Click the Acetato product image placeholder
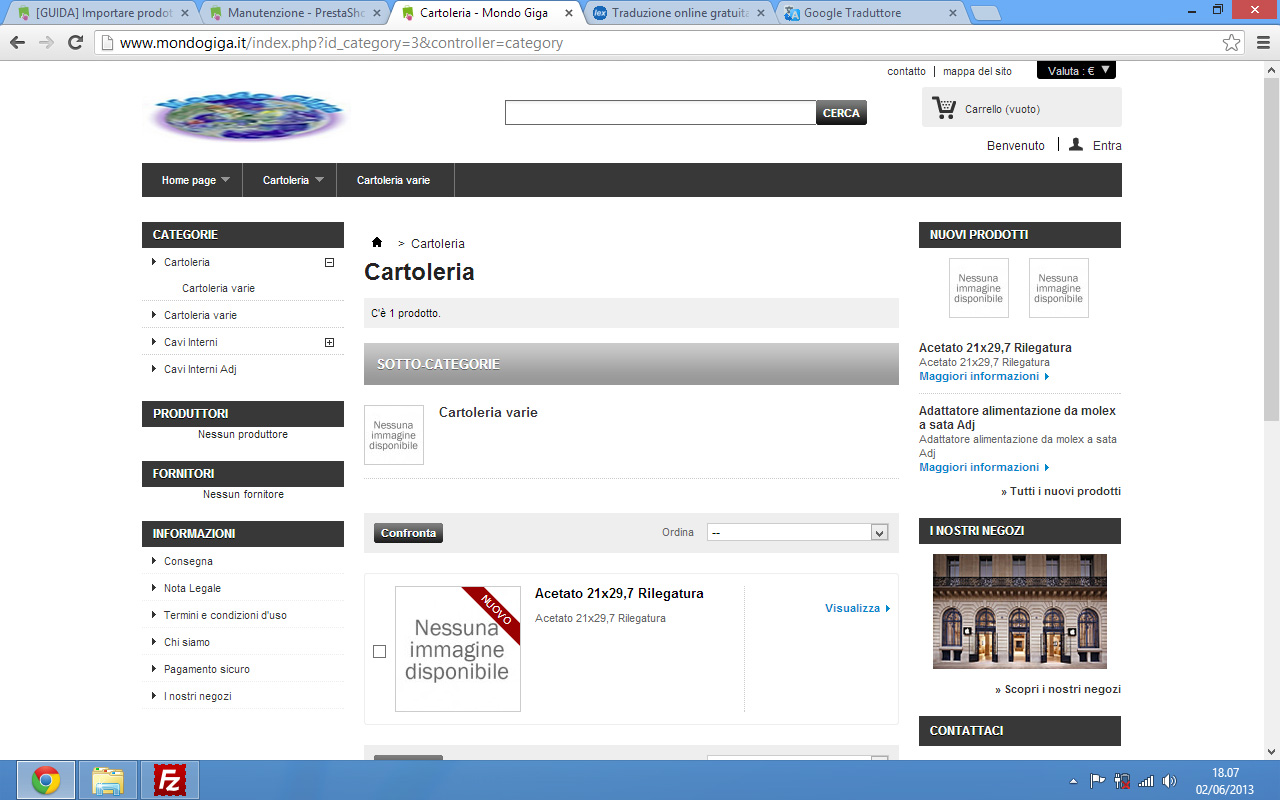 458,649
